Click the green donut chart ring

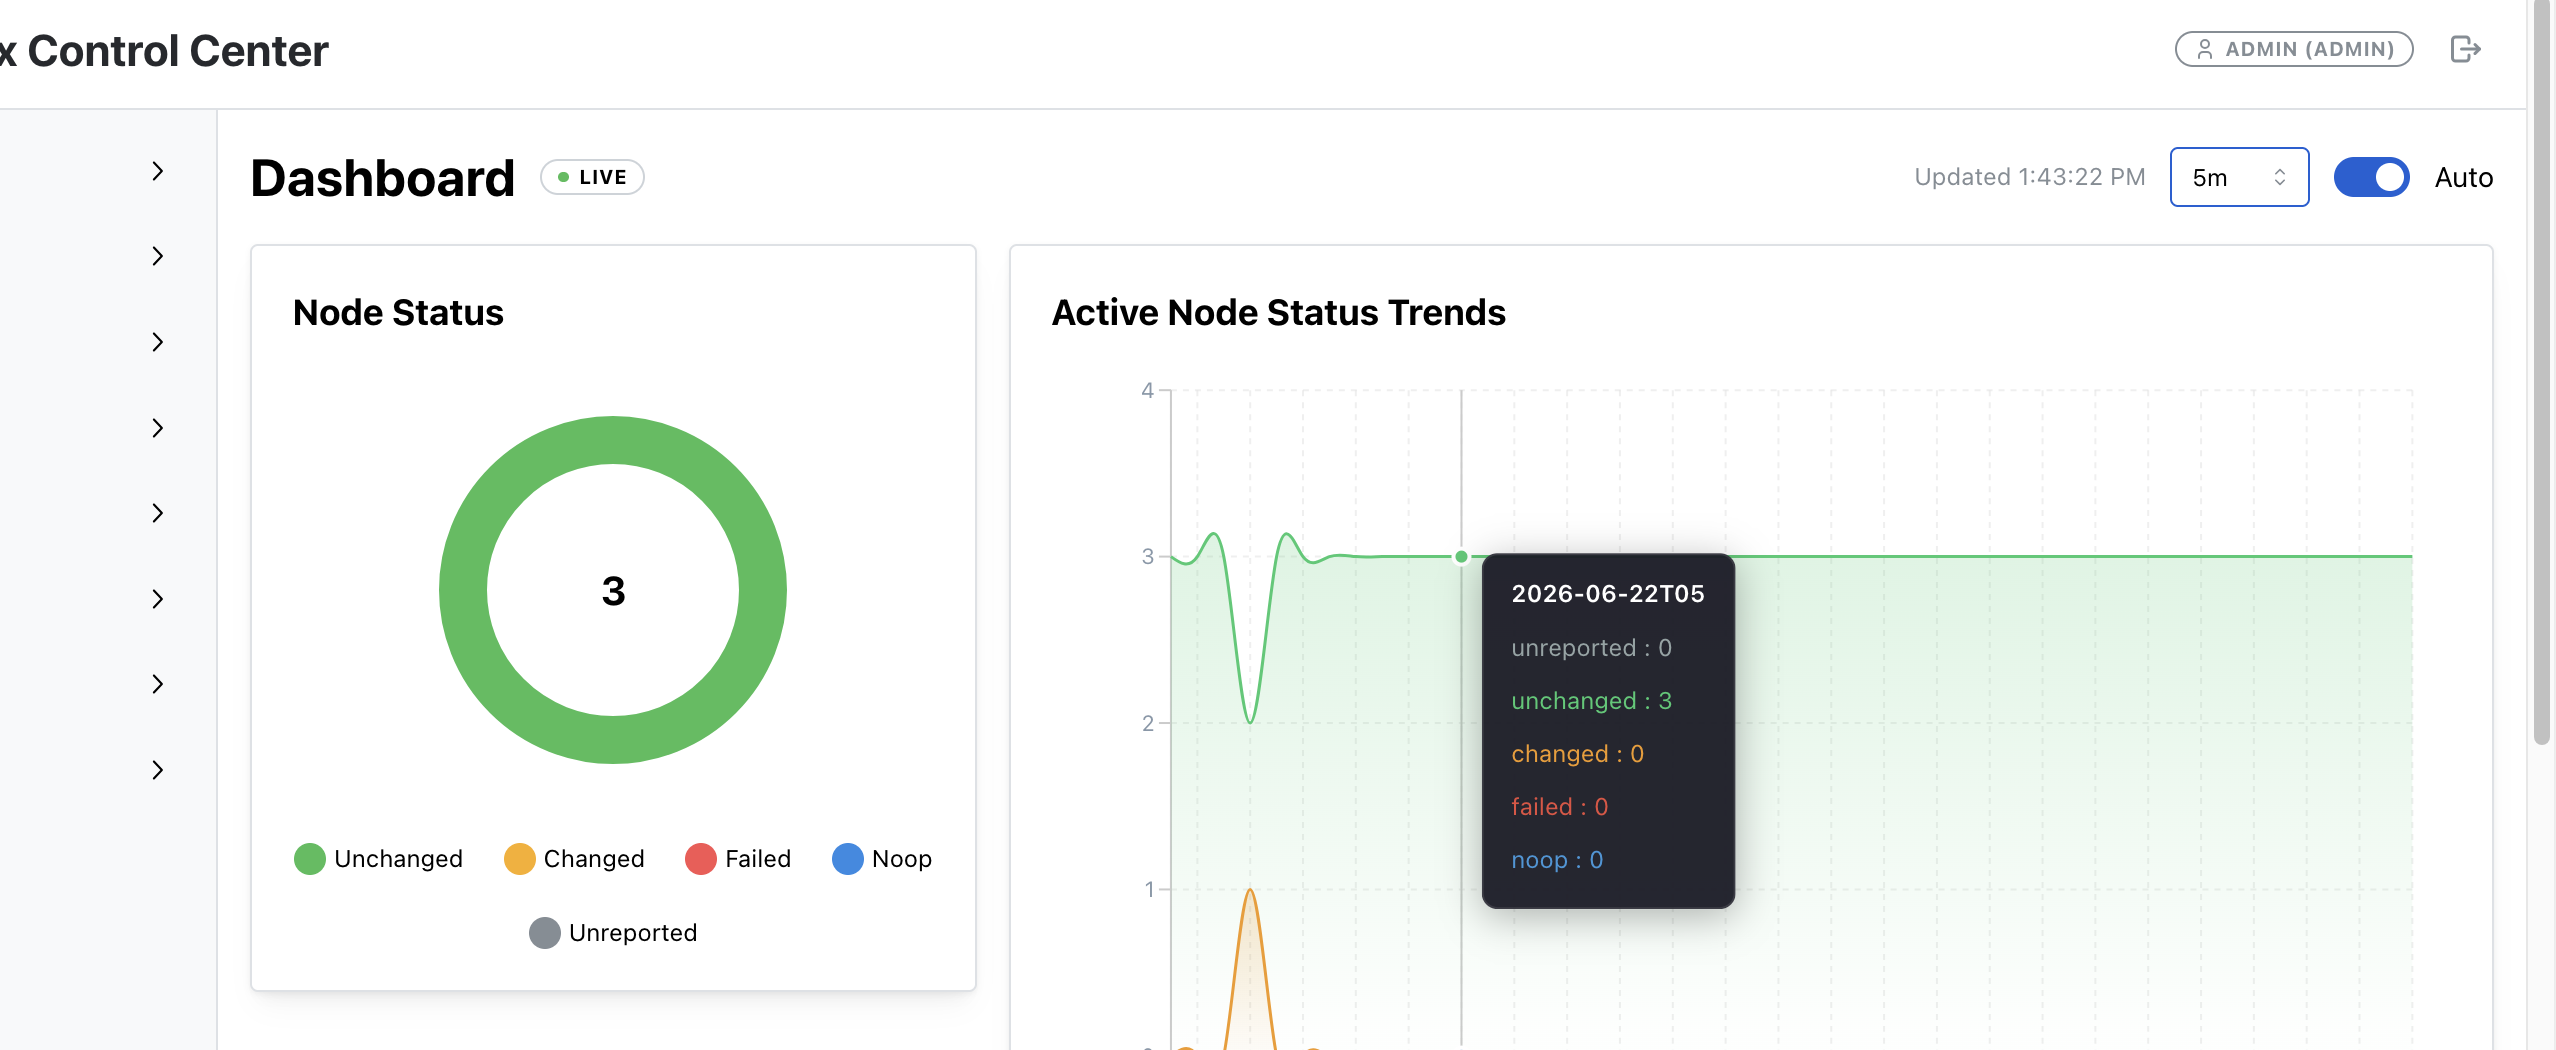coord(613,440)
